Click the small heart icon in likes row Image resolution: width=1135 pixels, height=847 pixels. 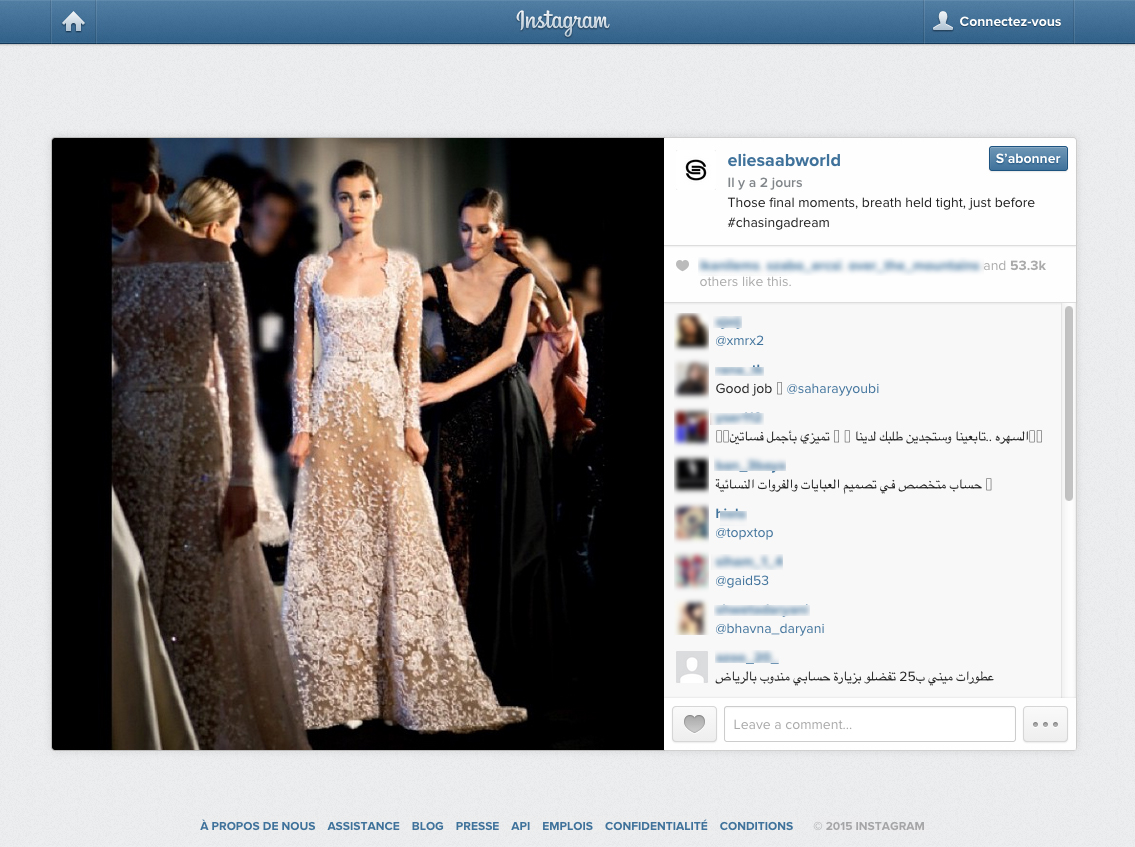pos(682,266)
